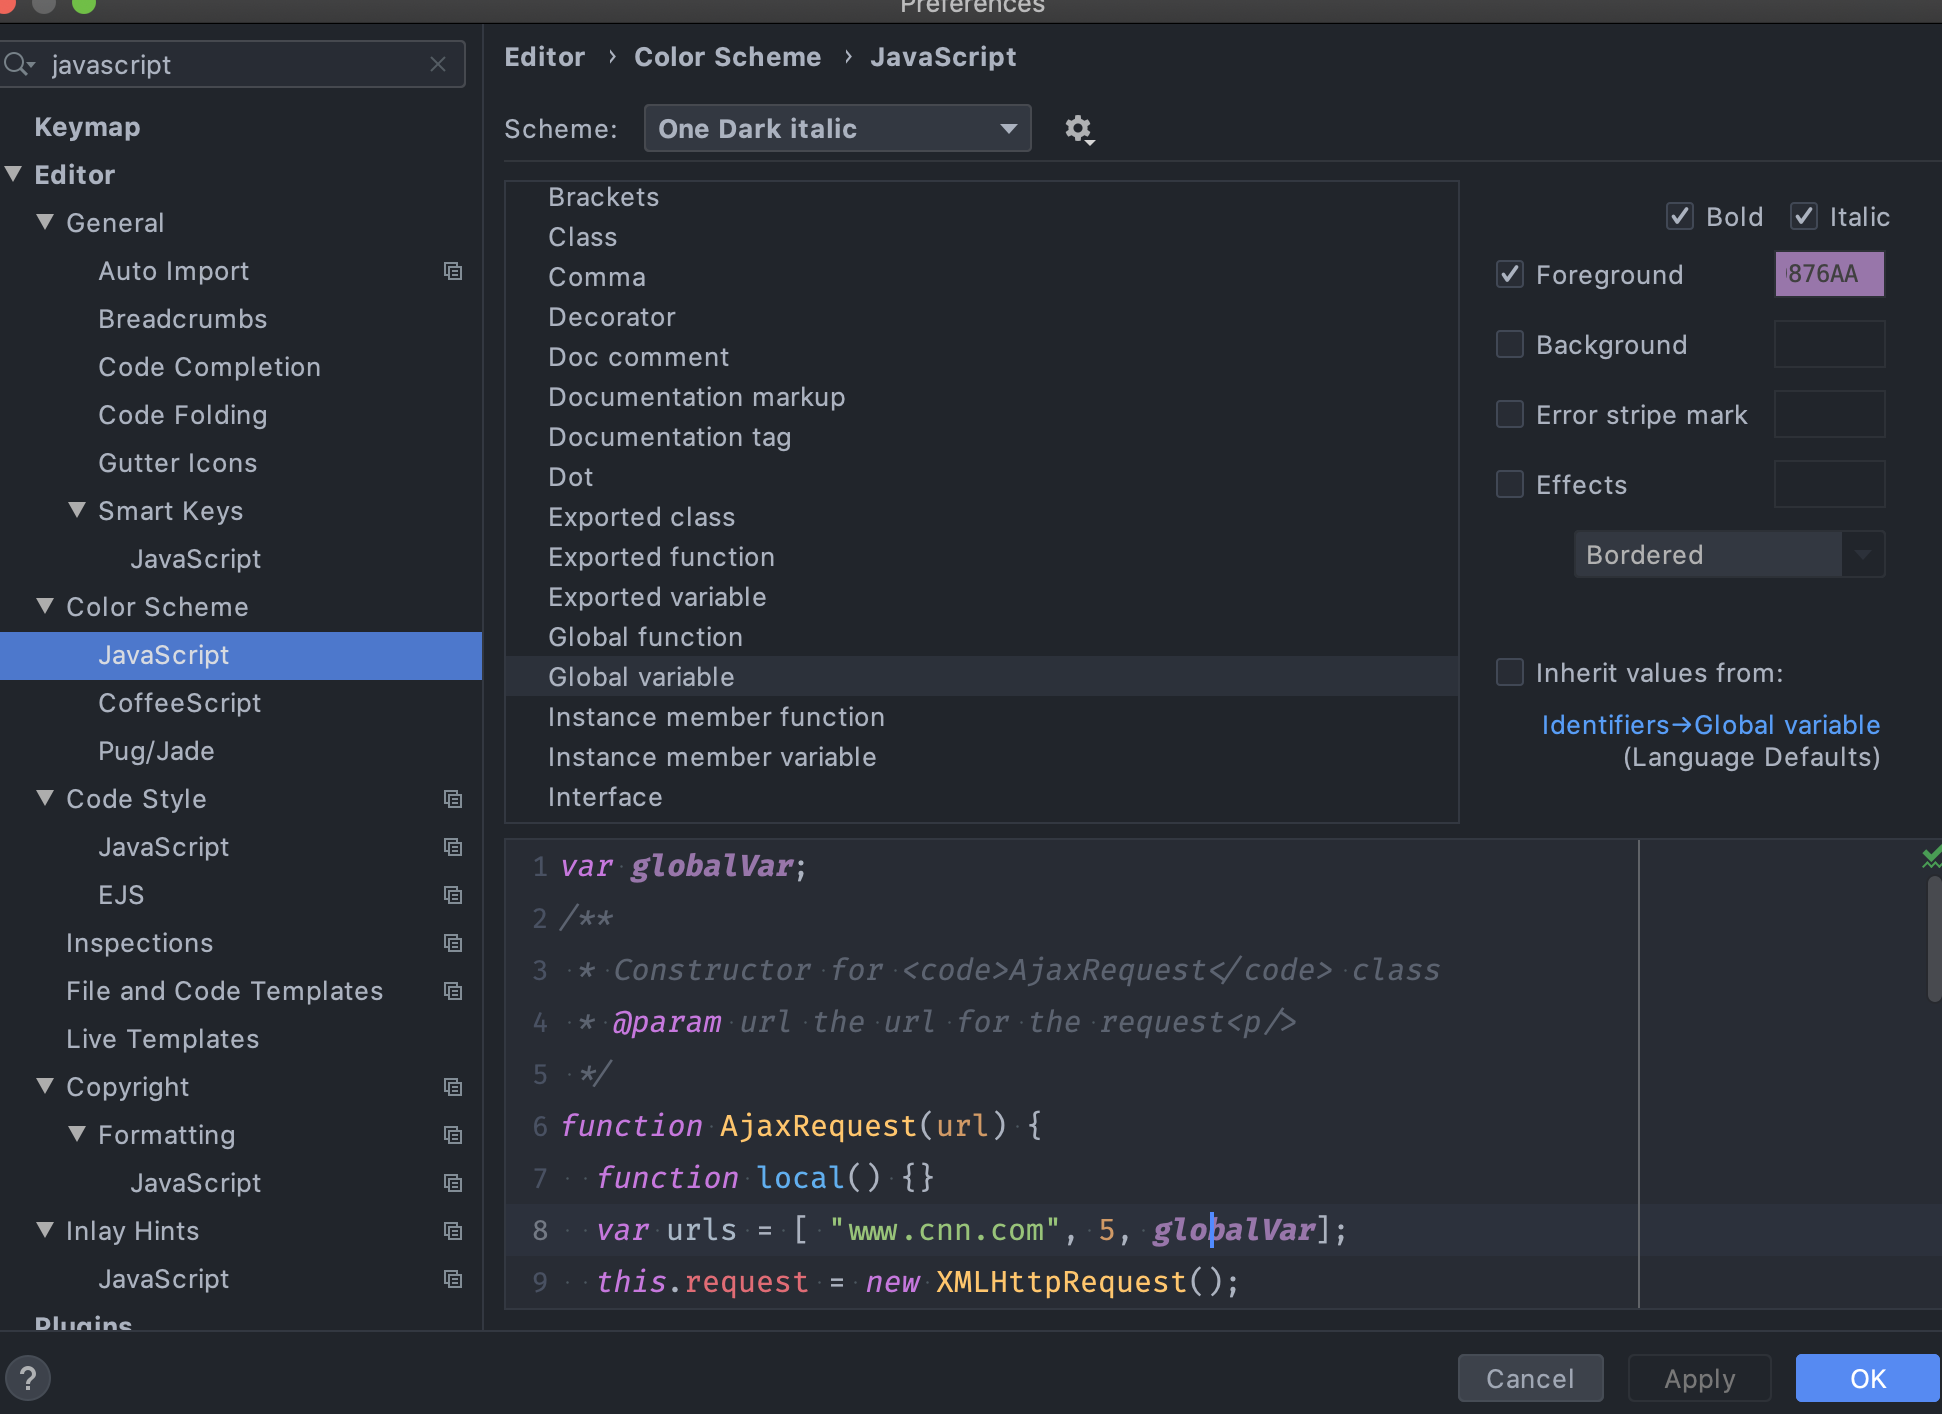
Task: Enable the Background checkbox
Action: (x=1510, y=344)
